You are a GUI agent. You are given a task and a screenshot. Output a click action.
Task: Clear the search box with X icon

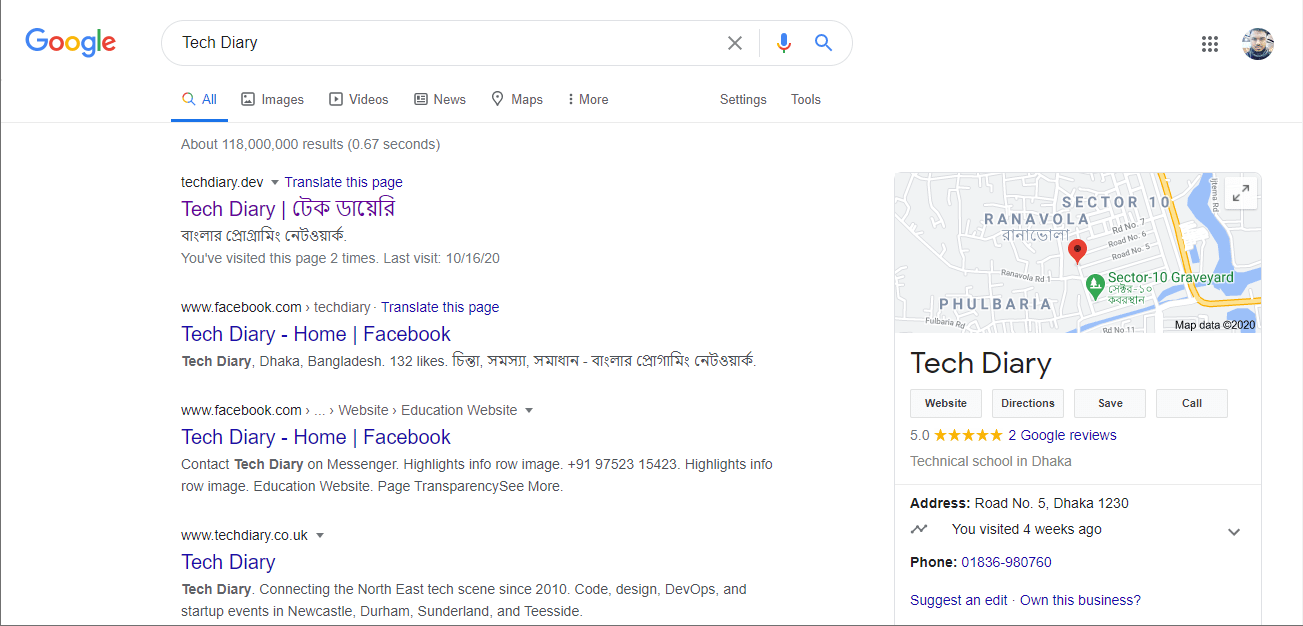[x=735, y=43]
